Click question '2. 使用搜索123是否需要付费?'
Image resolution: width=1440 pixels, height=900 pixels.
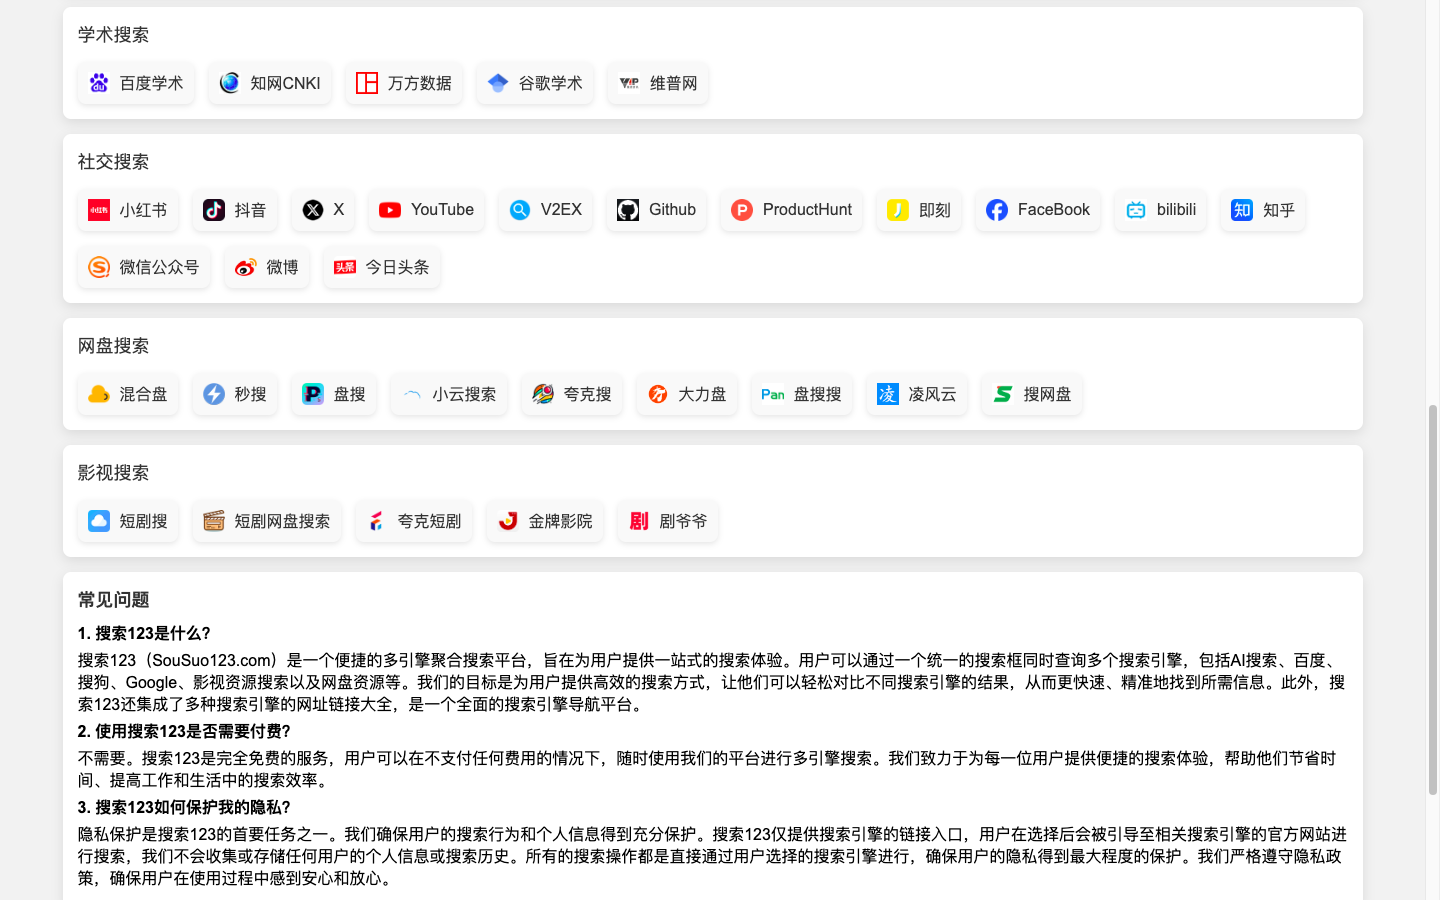click(184, 732)
